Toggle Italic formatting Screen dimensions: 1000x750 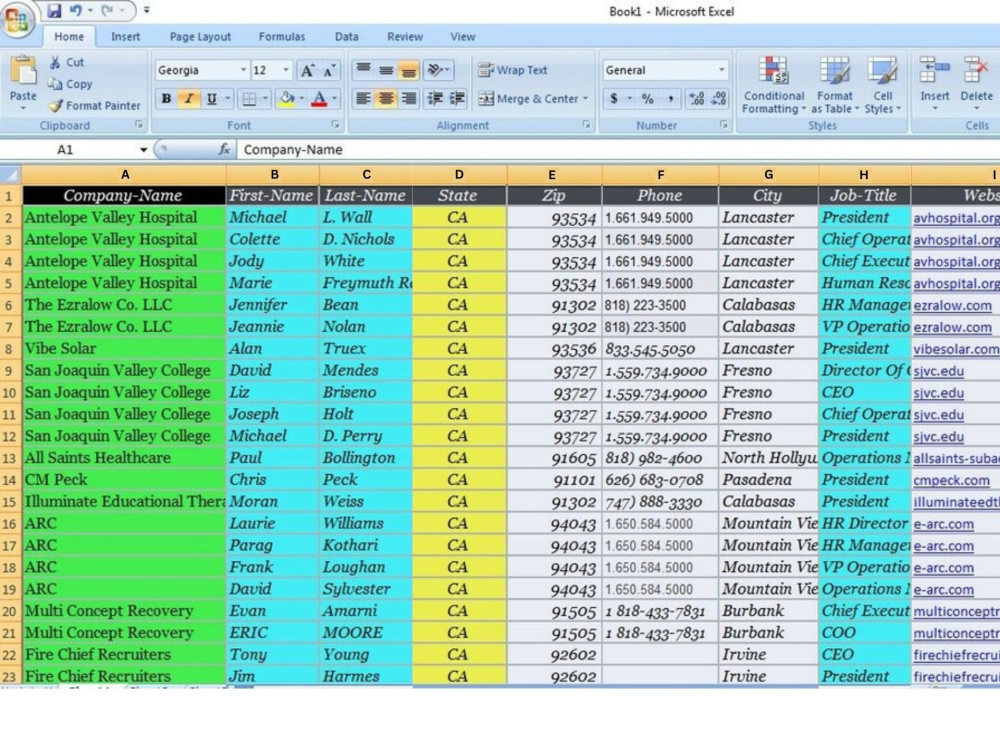189,99
